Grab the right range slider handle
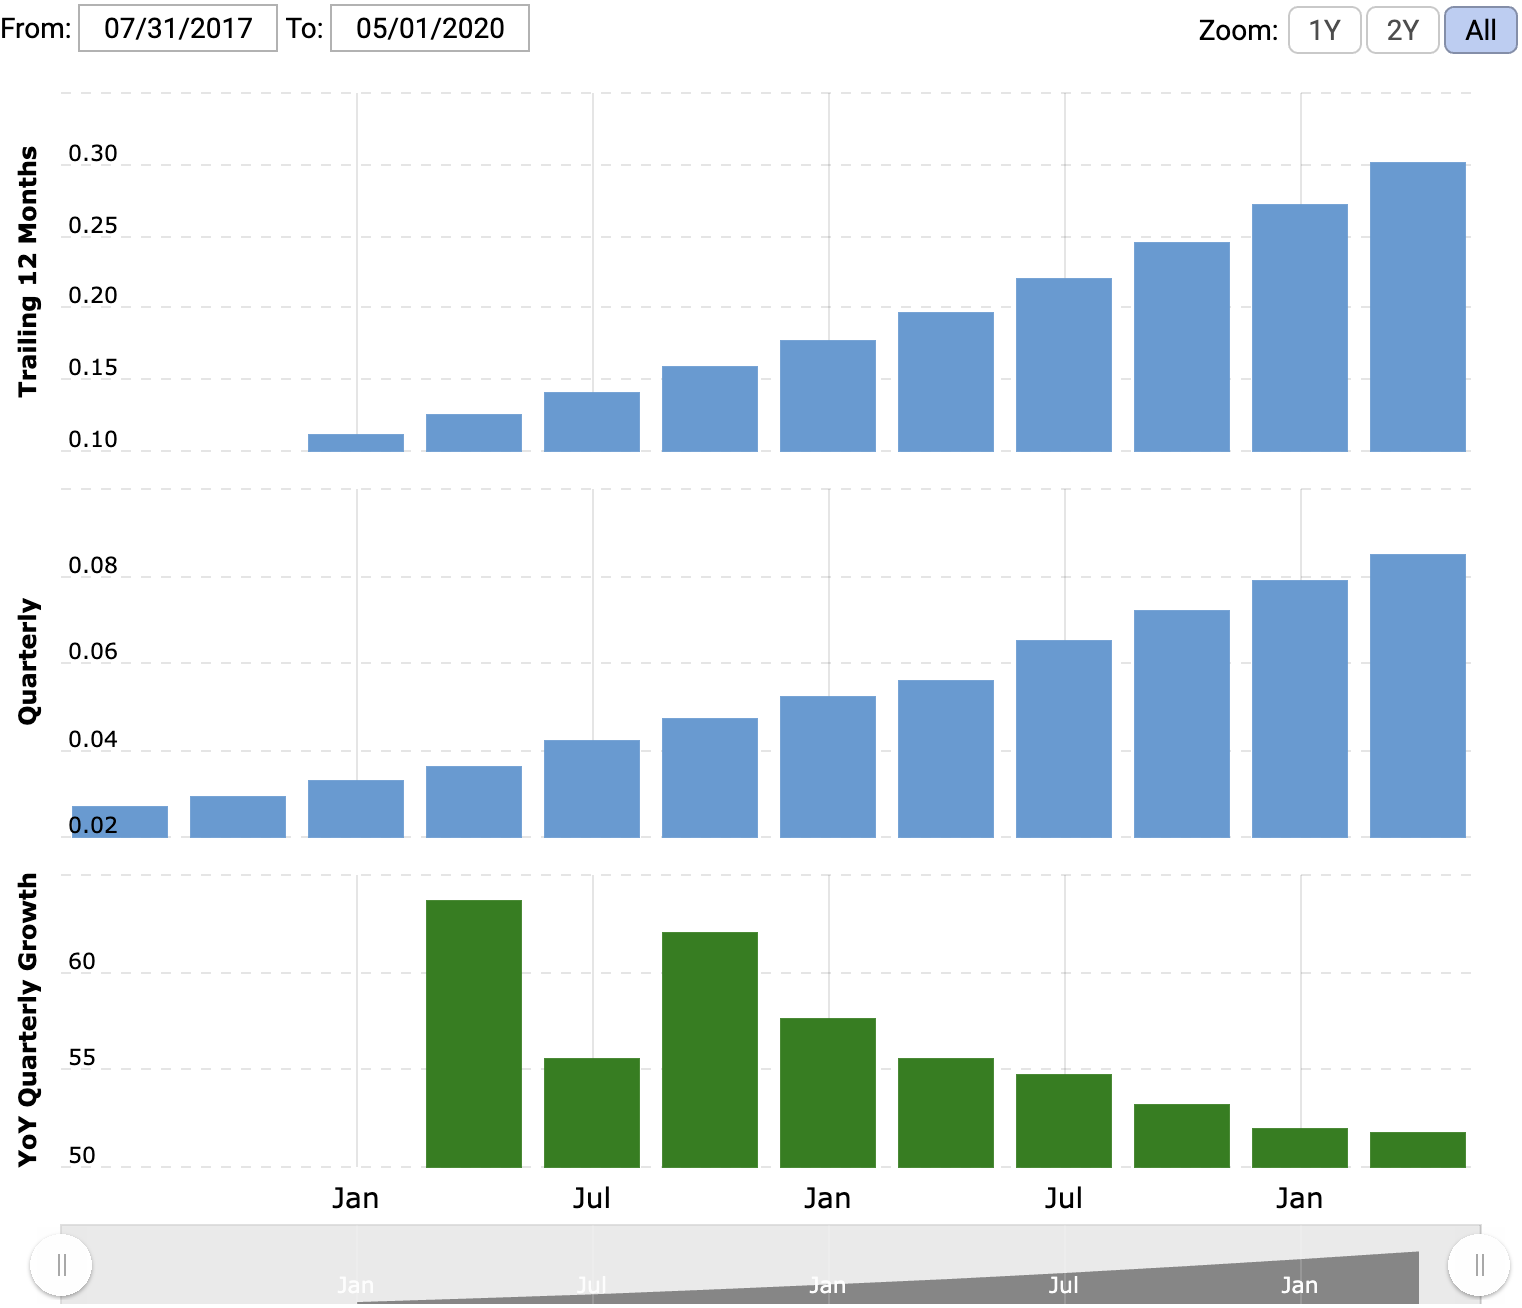 click(x=1479, y=1265)
